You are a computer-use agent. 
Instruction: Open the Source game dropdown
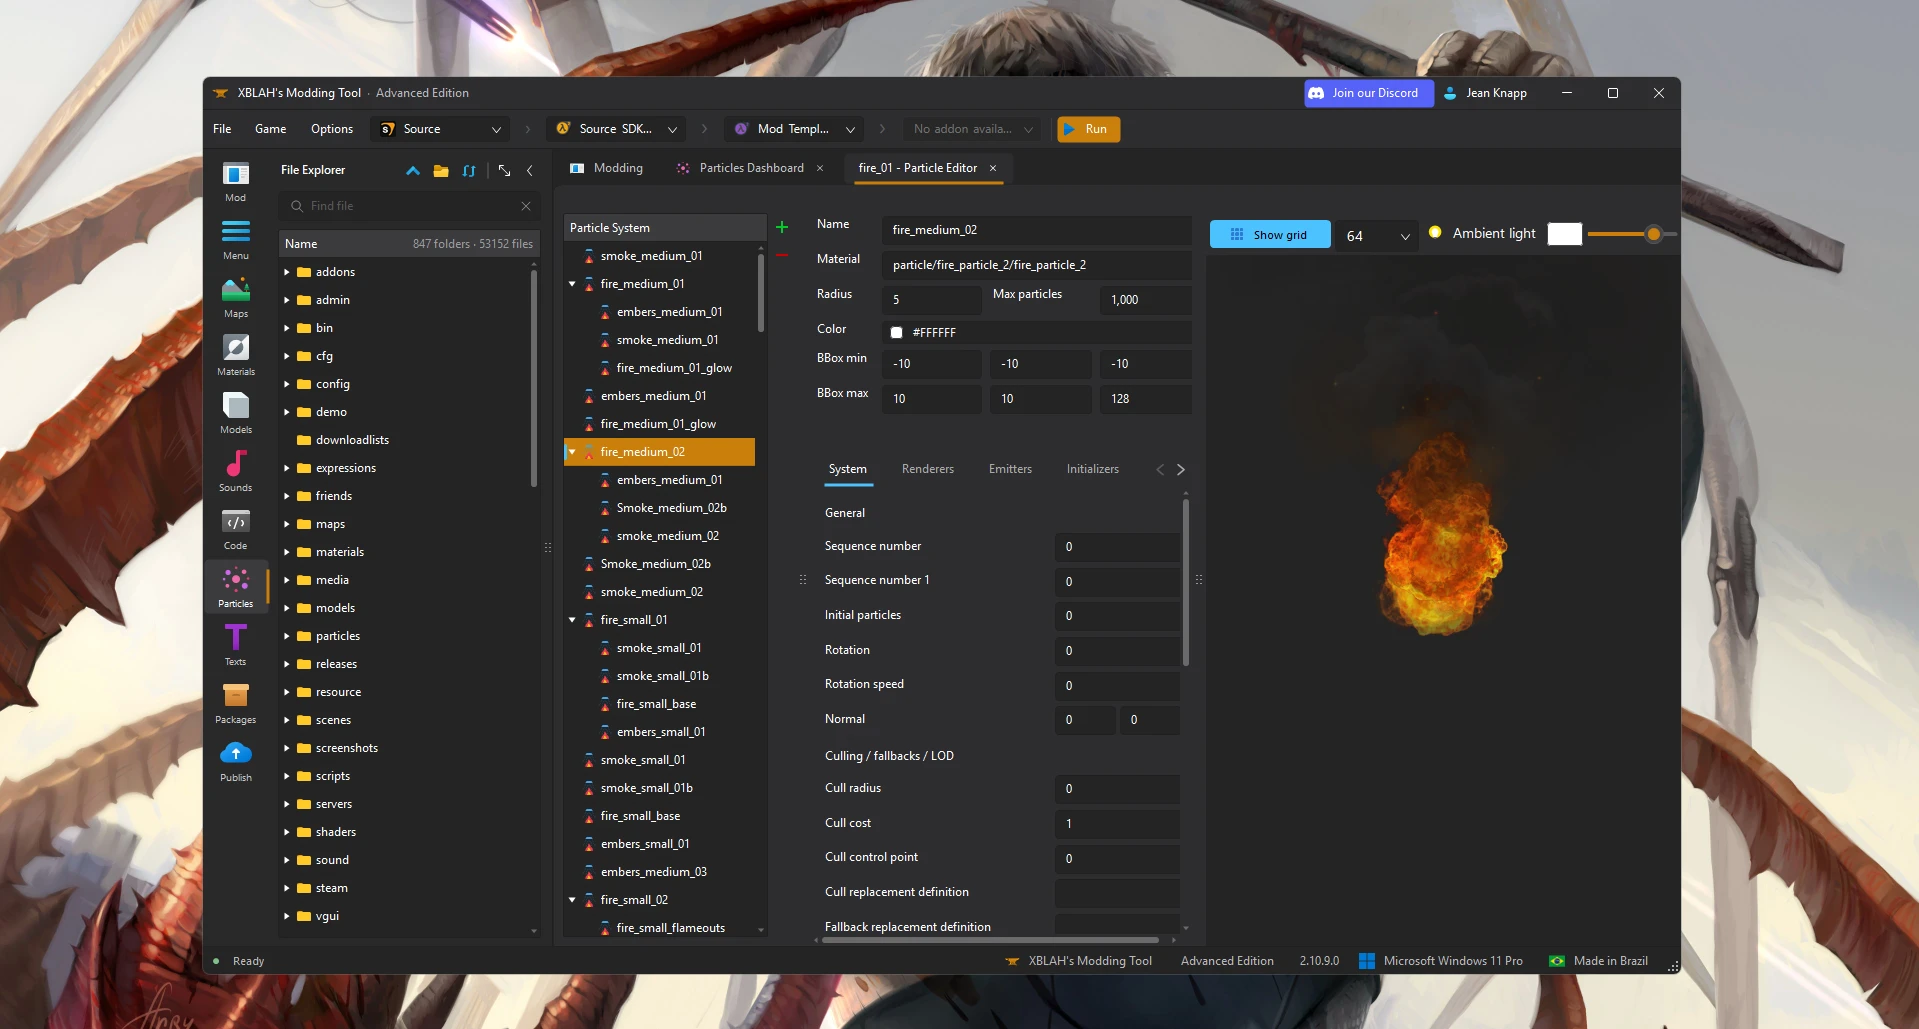click(x=440, y=129)
